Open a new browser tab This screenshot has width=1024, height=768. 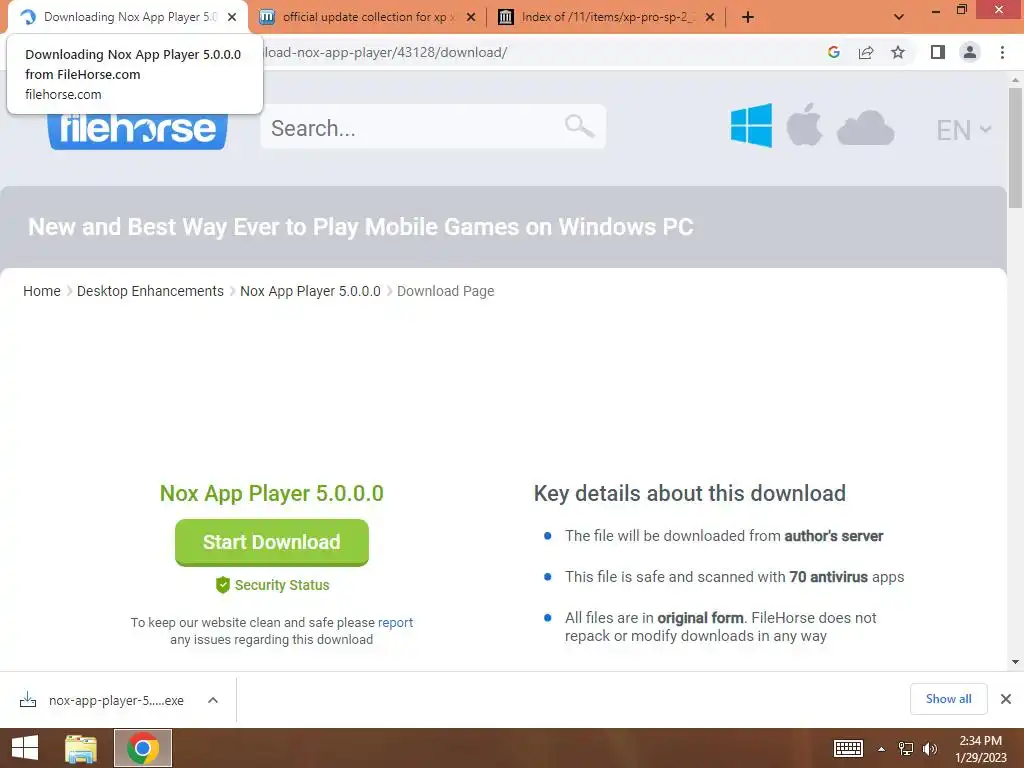point(748,18)
